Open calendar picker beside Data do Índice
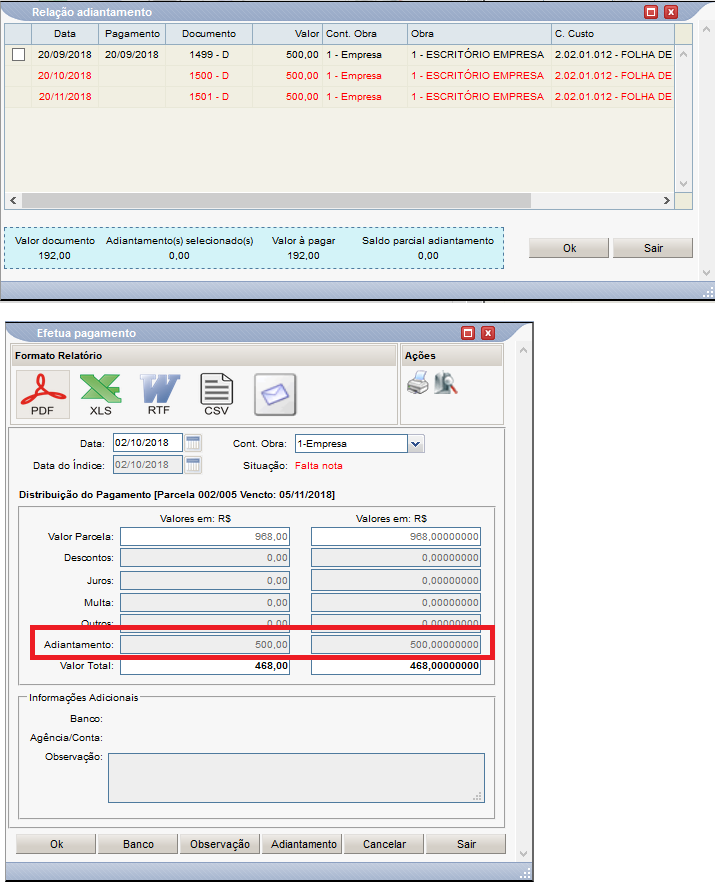Screen dimensions: 718x885 pyautogui.click(x=193, y=465)
